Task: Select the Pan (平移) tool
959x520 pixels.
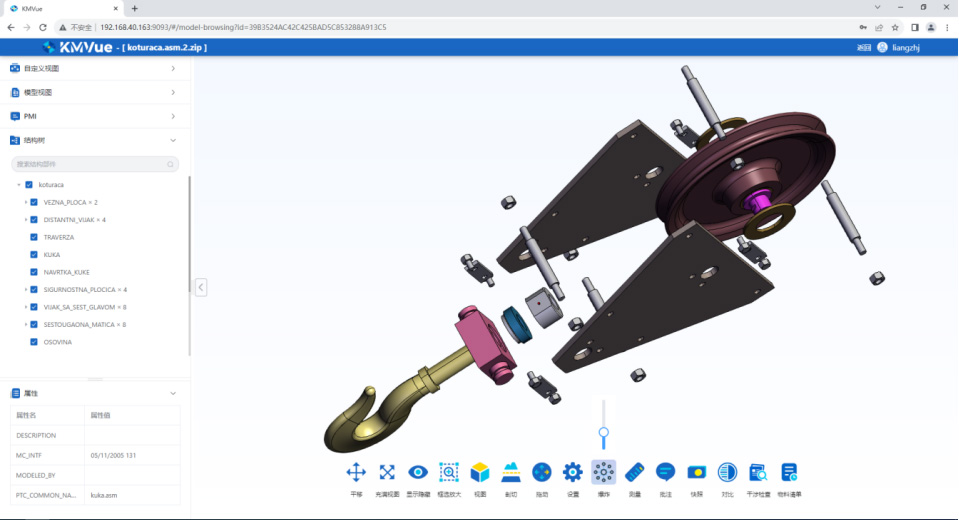Action: (356, 472)
